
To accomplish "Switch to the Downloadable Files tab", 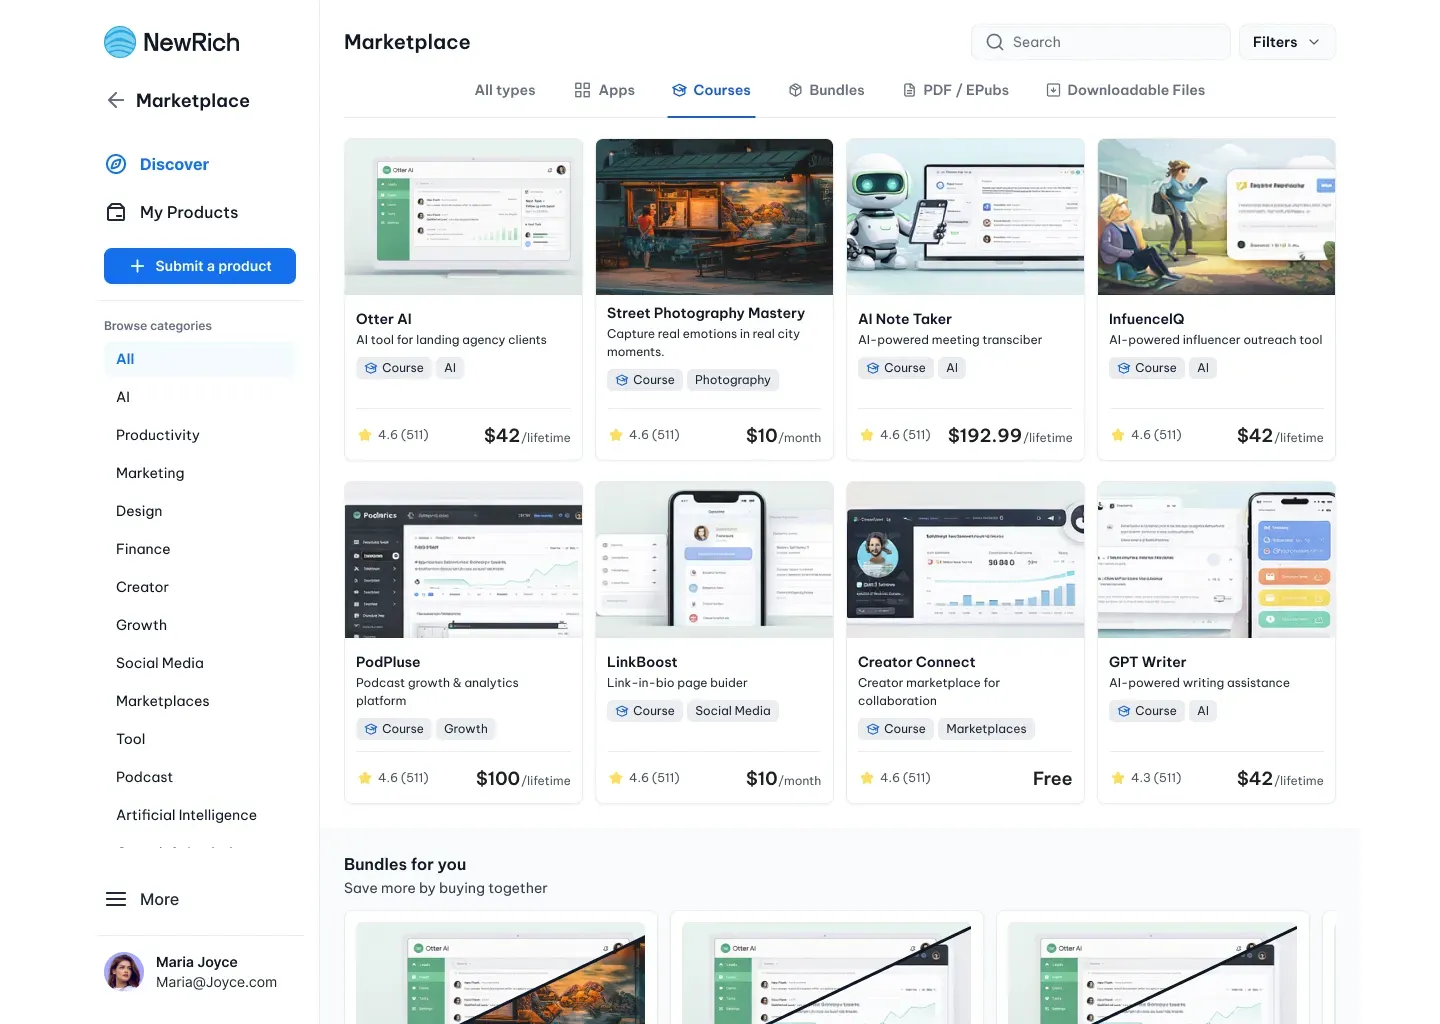I will point(1125,90).
